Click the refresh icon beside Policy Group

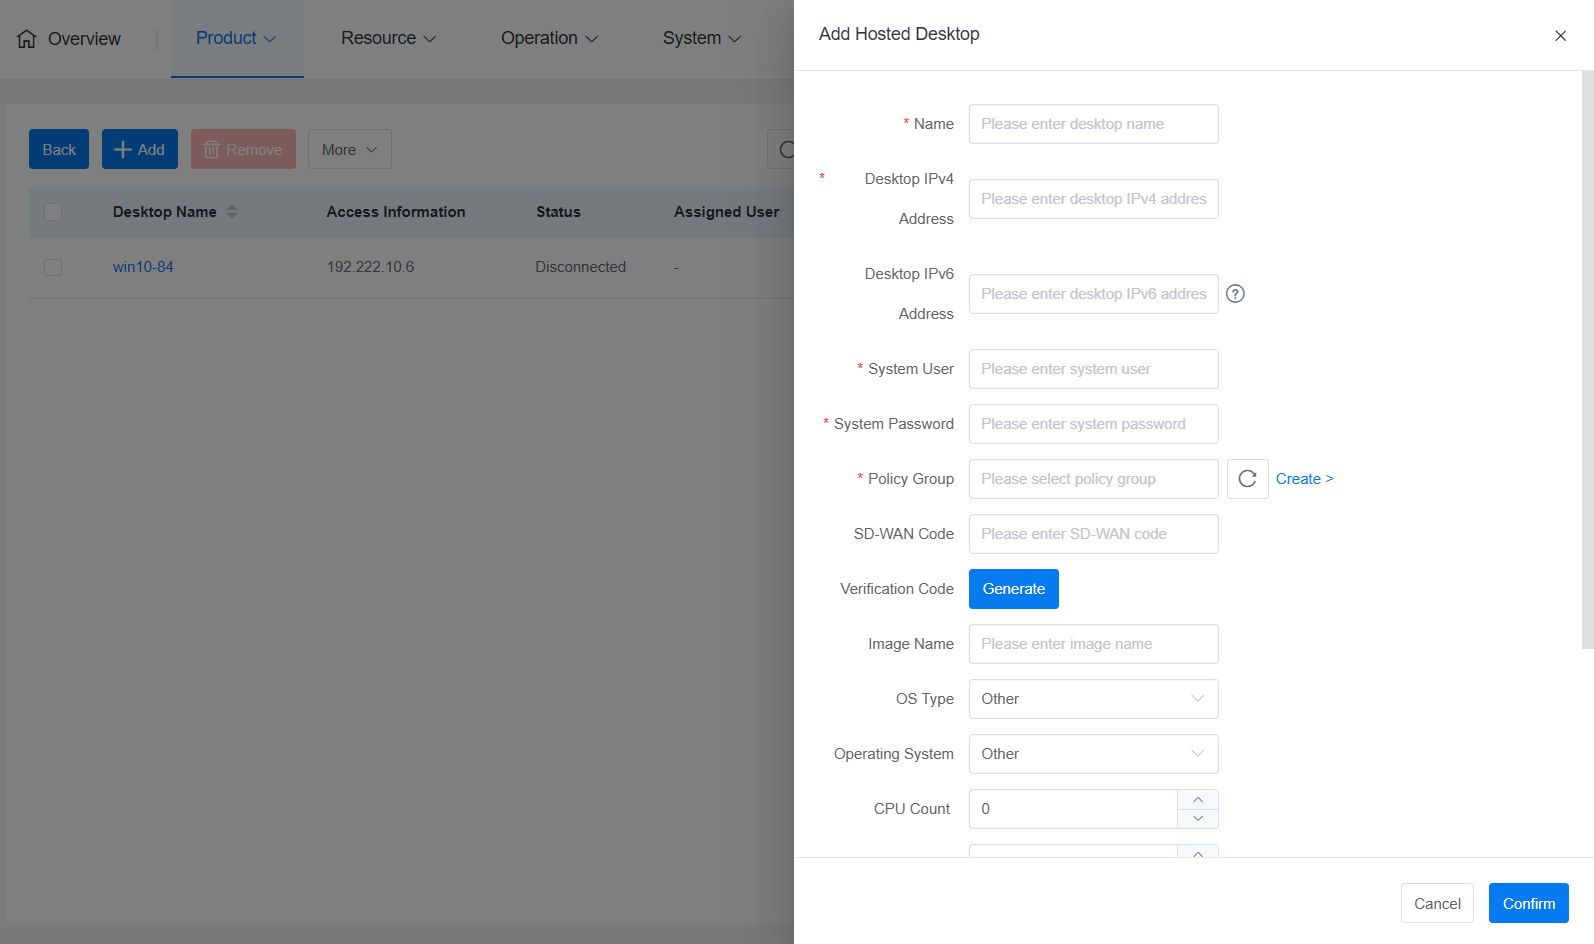point(1247,479)
